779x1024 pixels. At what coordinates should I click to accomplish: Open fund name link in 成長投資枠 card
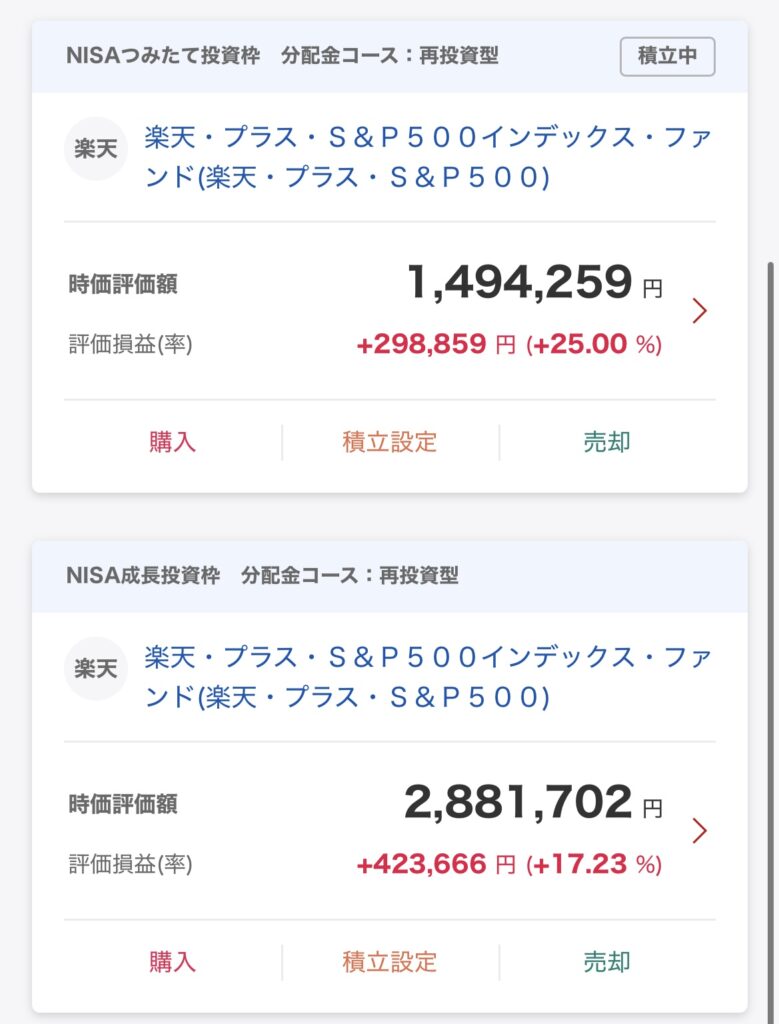427,677
